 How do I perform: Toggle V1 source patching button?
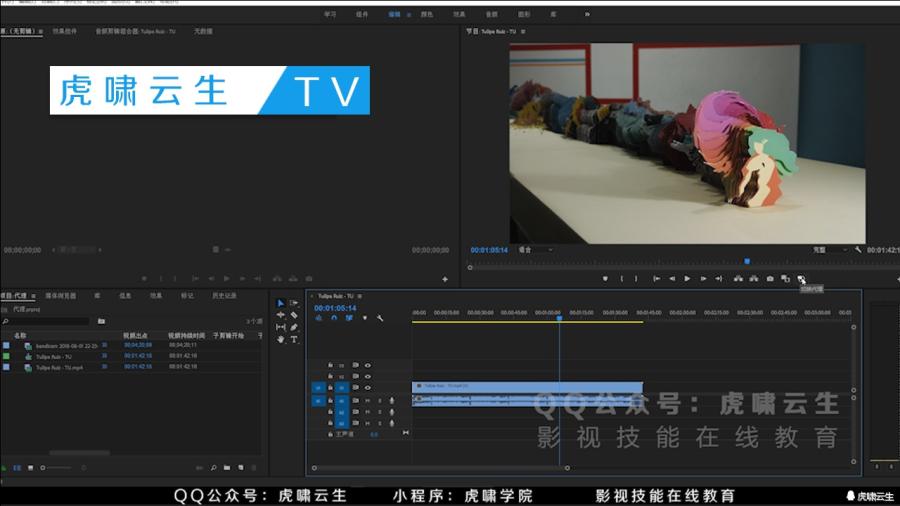(318, 388)
